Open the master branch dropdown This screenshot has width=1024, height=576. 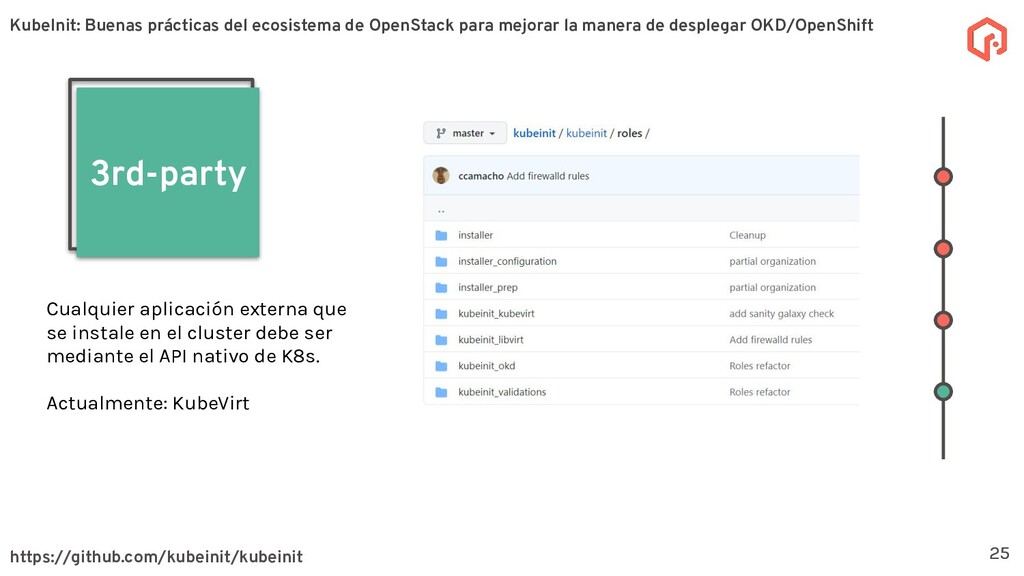(x=465, y=133)
